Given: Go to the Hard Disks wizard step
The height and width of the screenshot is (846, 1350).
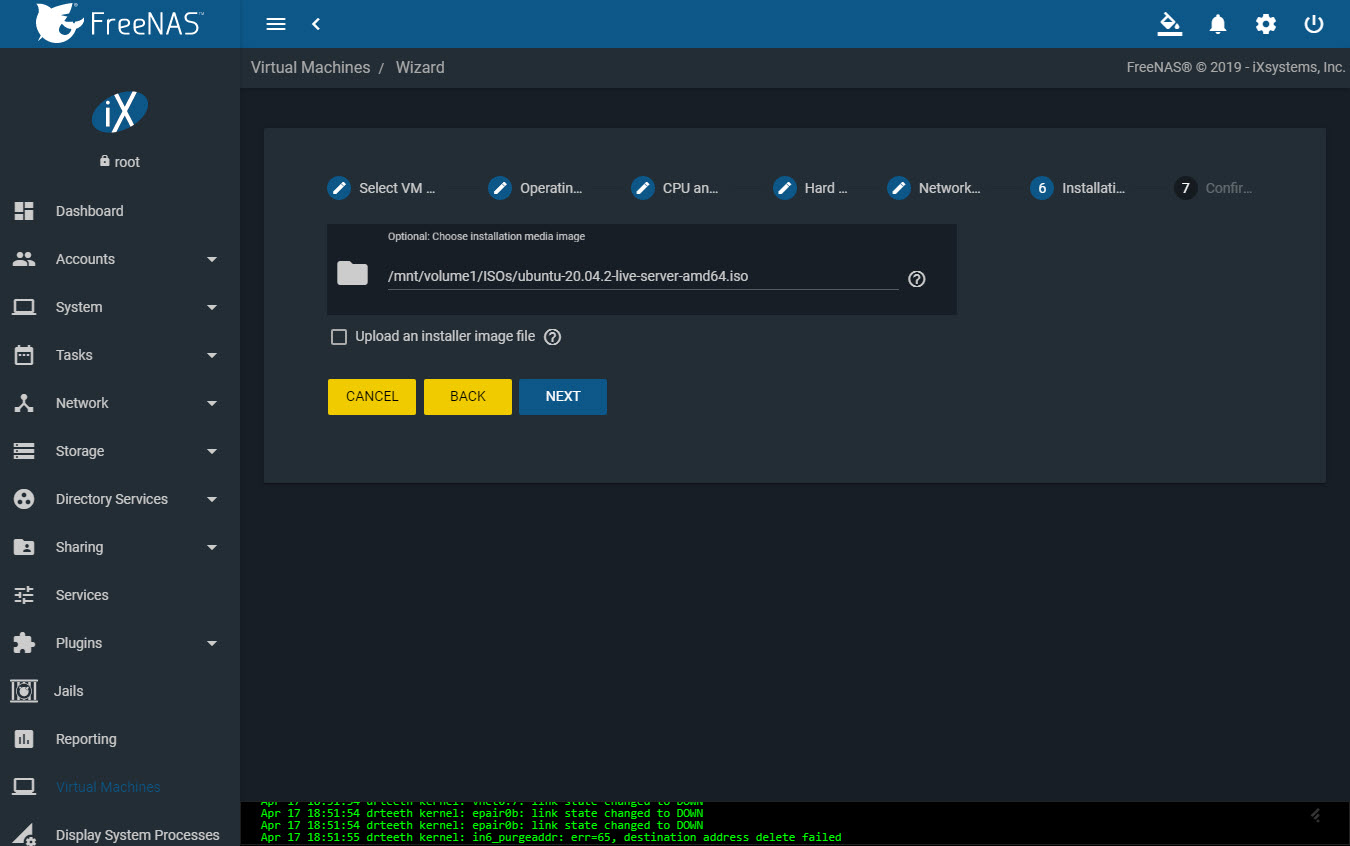Looking at the screenshot, I should click(811, 188).
